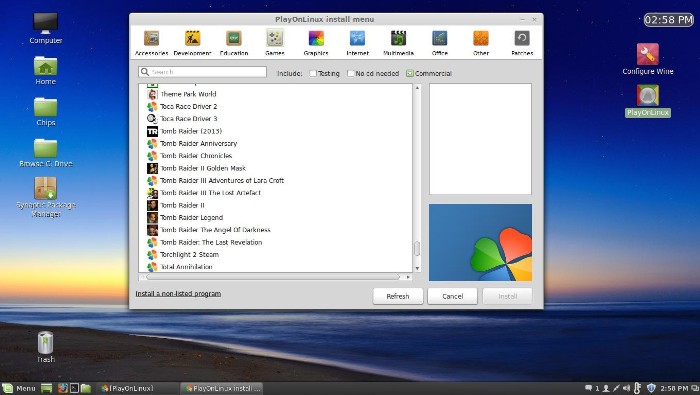
Task: Click the vertical scrollbar handle
Action: pos(417,249)
